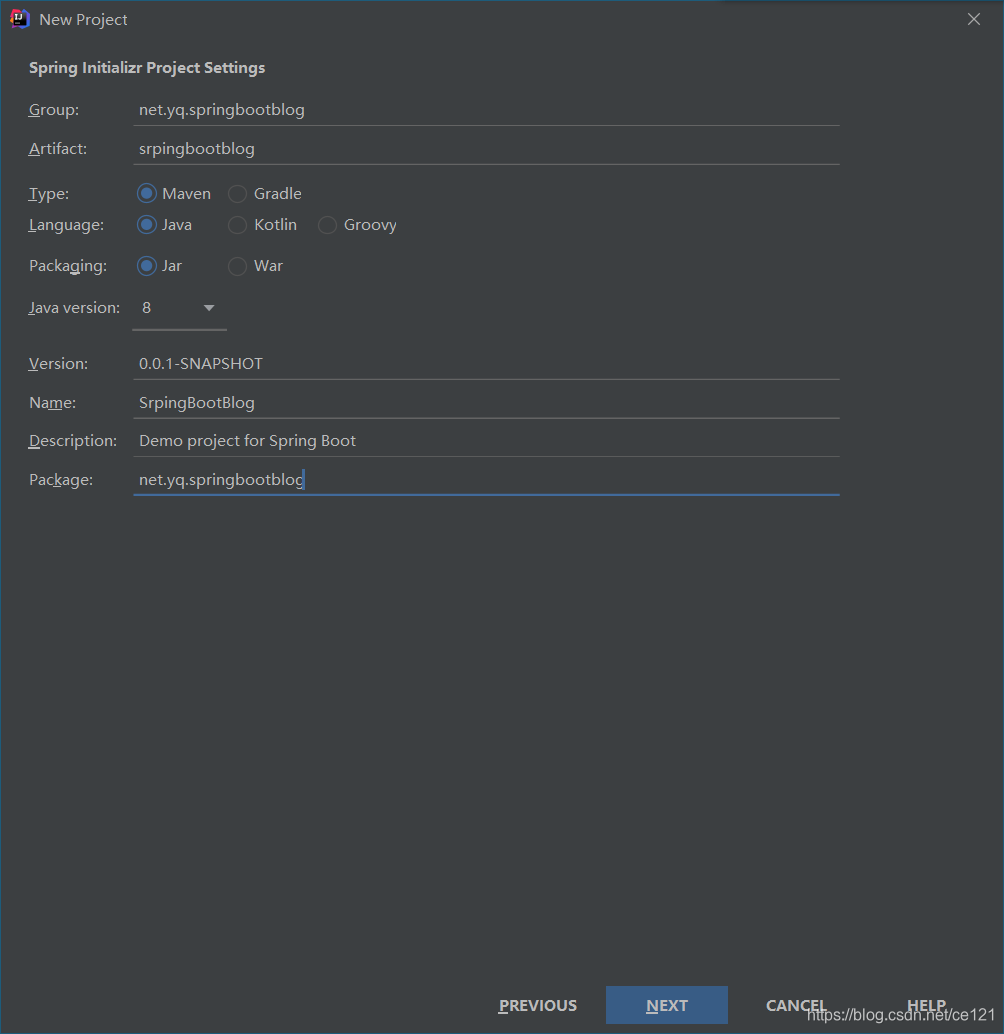1004x1034 pixels.
Task: Open the Java version dropdown
Action: pyautogui.click(x=179, y=308)
